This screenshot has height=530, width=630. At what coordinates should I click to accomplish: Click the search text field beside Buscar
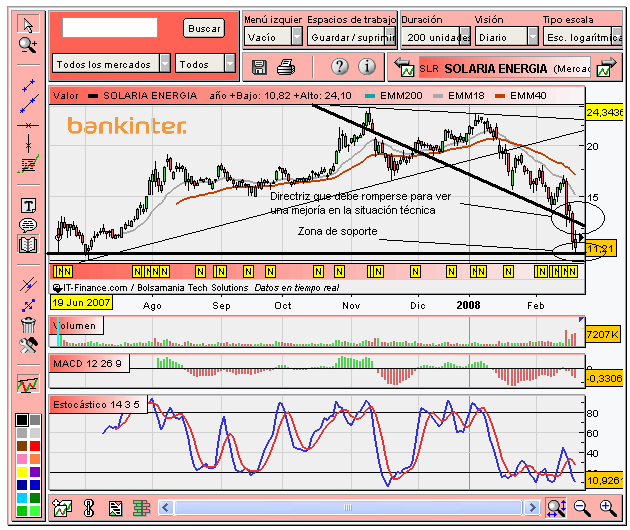coord(110,27)
